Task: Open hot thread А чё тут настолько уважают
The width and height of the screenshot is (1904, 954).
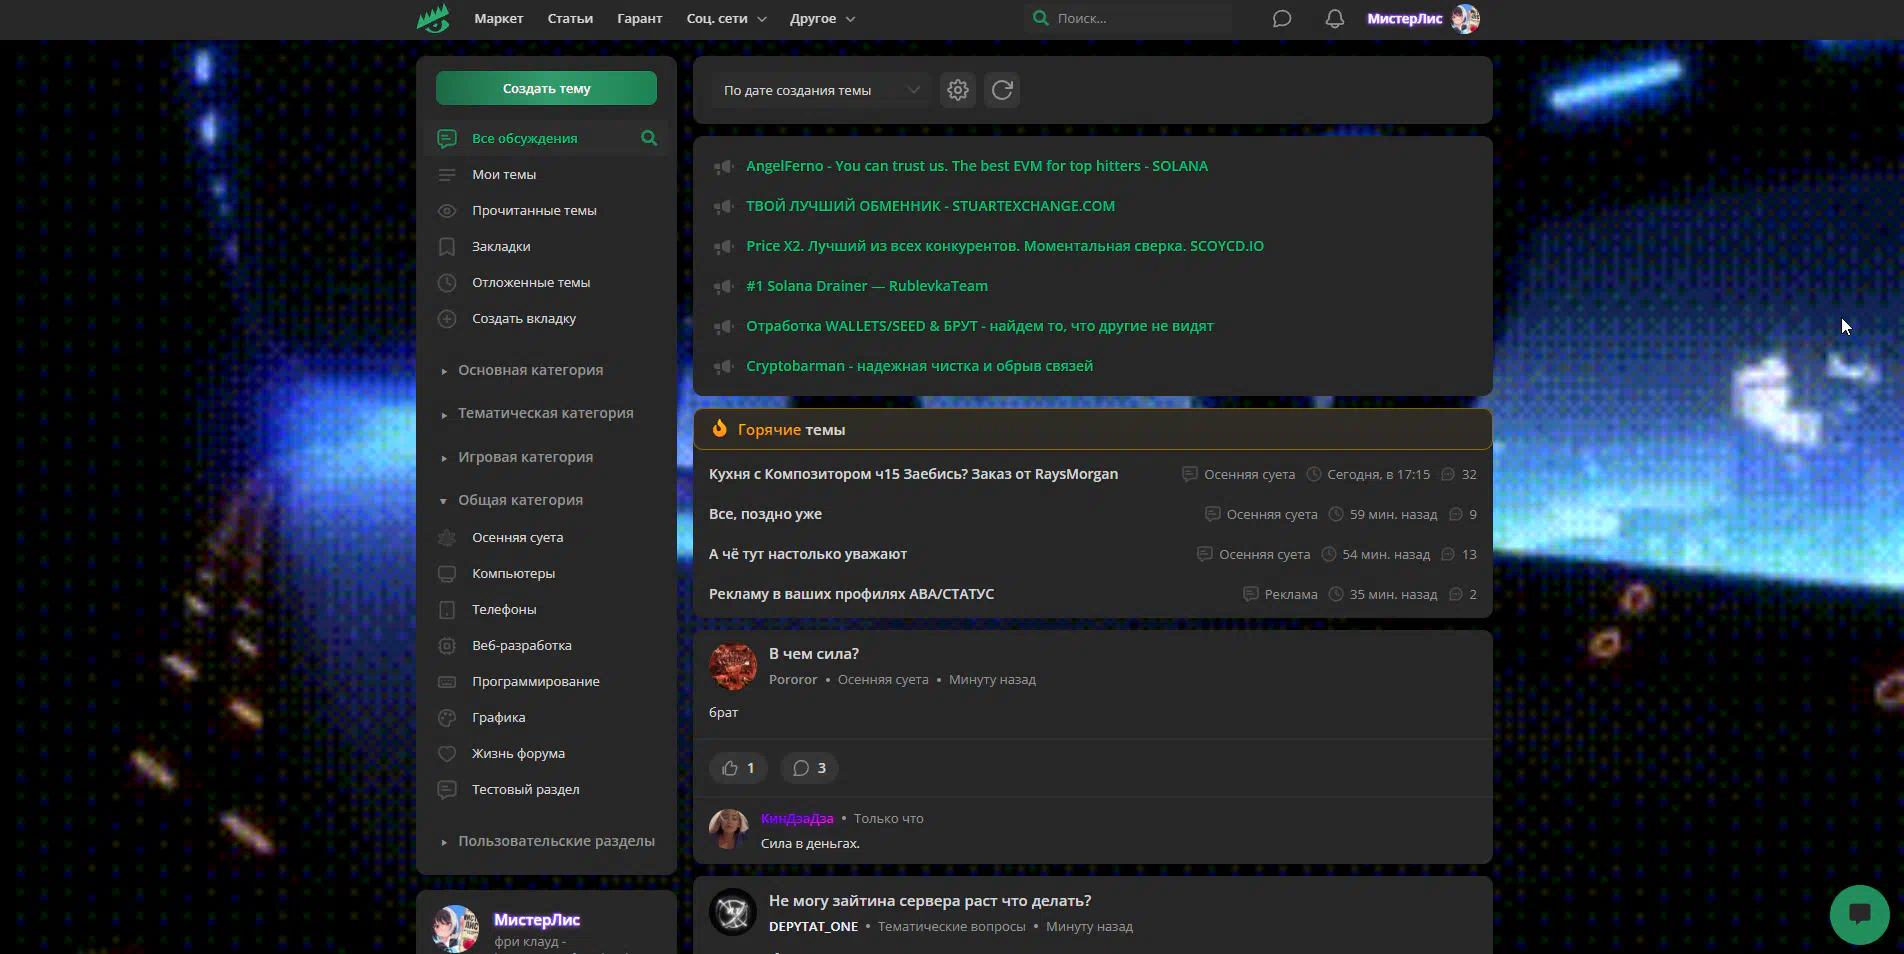Action: [808, 554]
